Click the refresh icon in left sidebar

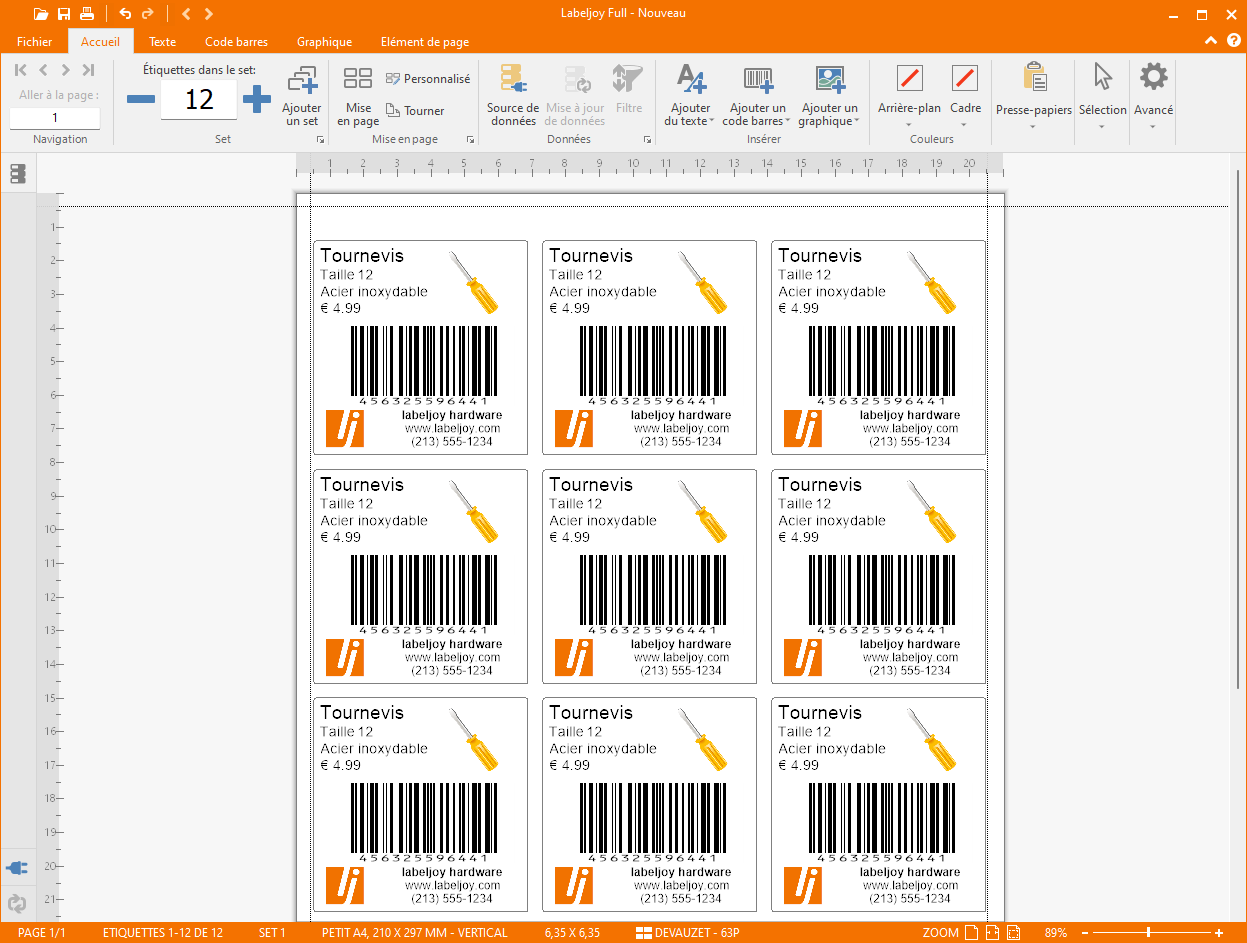pyautogui.click(x=17, y=904)
